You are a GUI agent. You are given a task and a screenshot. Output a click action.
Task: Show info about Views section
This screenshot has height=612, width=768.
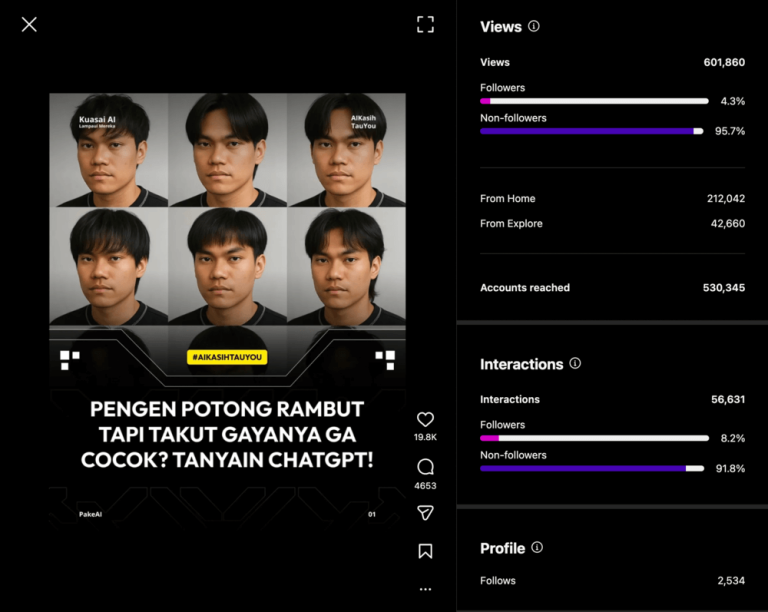(534, 26)
